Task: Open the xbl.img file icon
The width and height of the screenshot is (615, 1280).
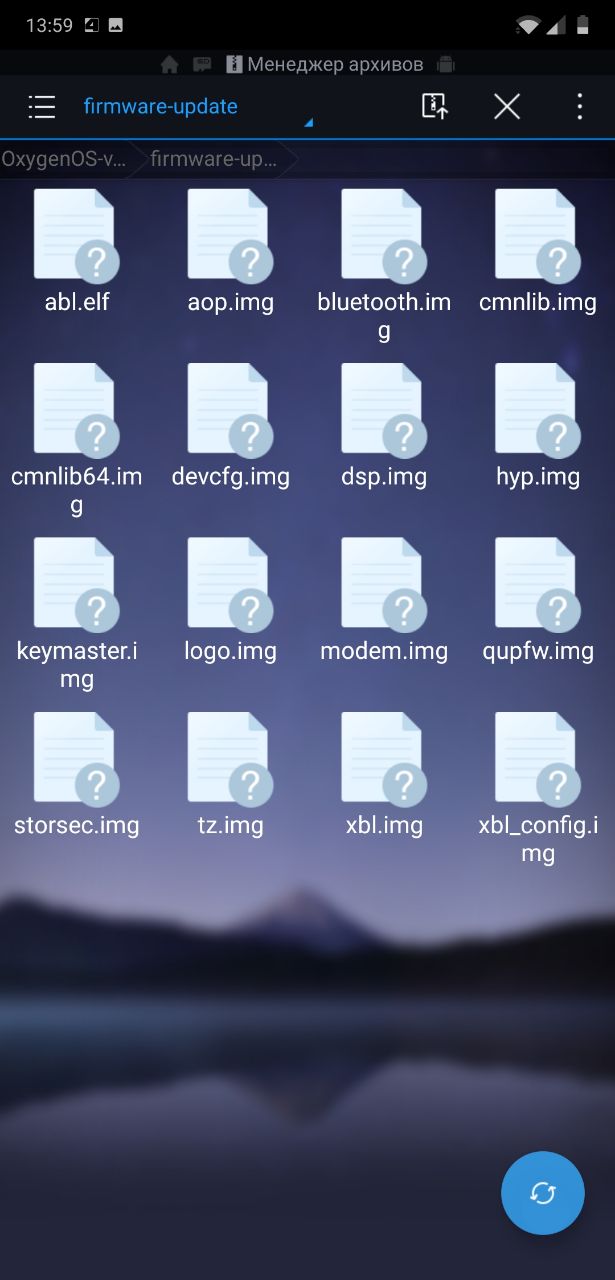Action: click(384, 758)
